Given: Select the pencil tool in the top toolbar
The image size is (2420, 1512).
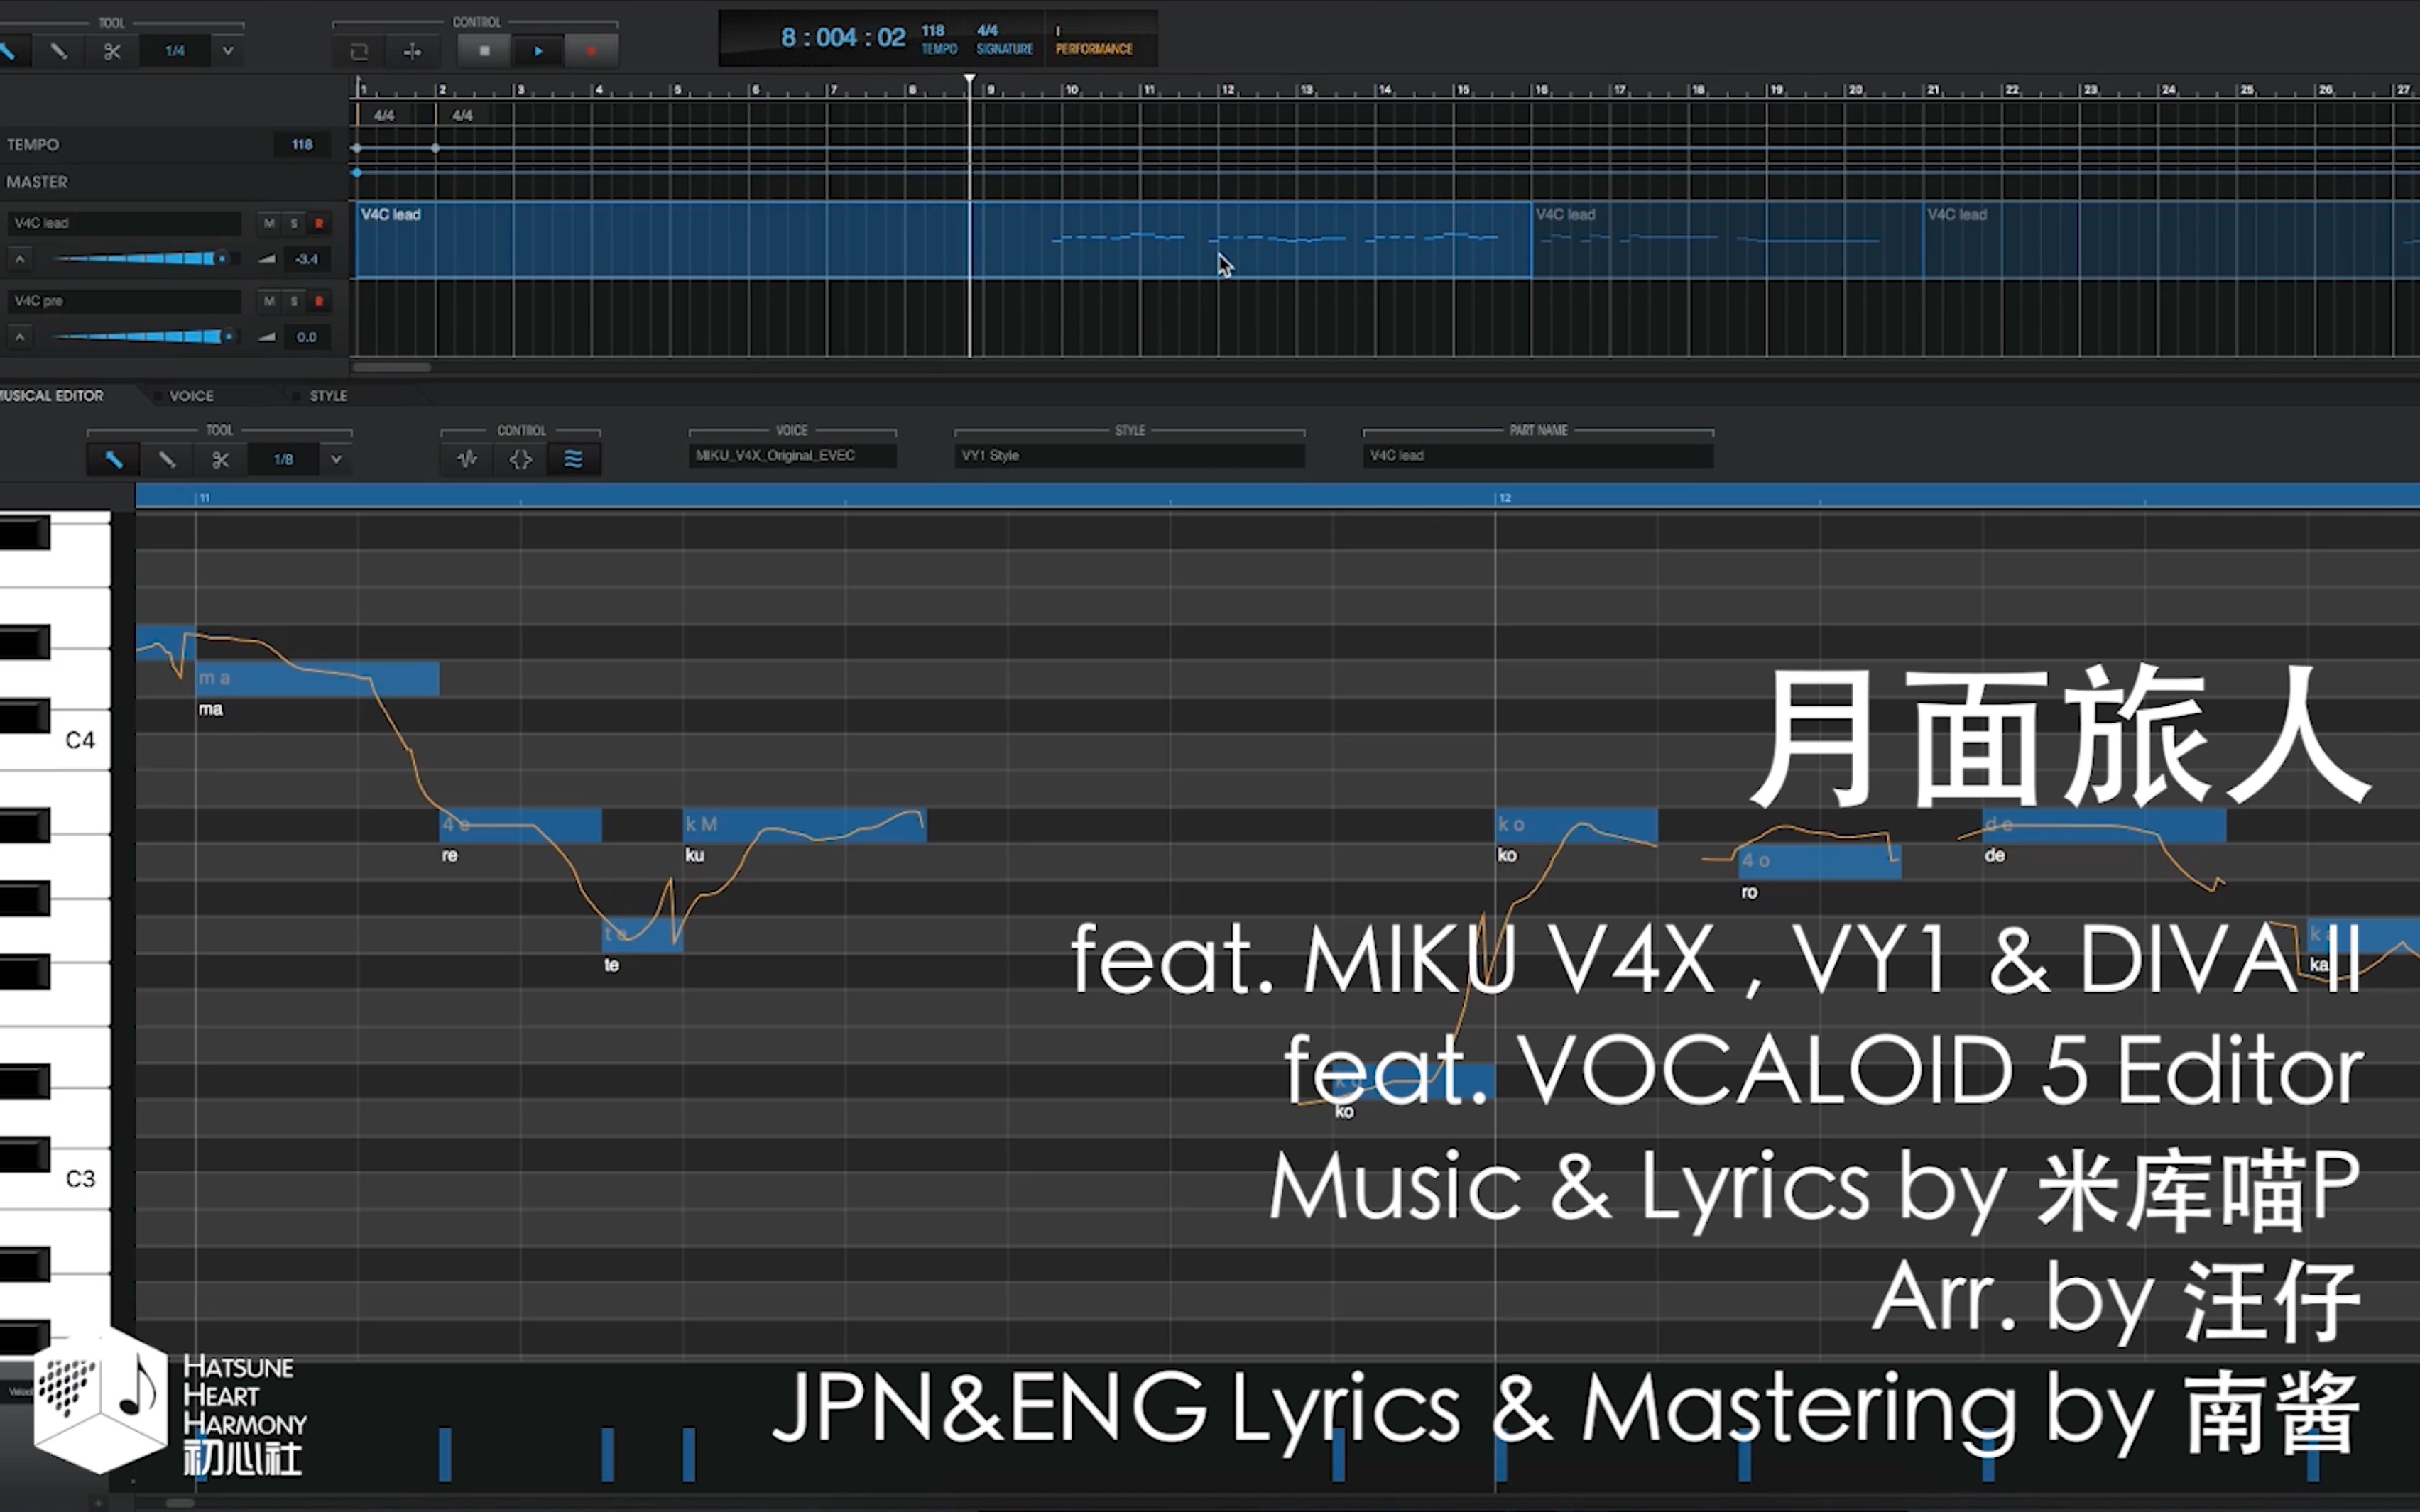Looking at the screenshot, I should [59, 50].
